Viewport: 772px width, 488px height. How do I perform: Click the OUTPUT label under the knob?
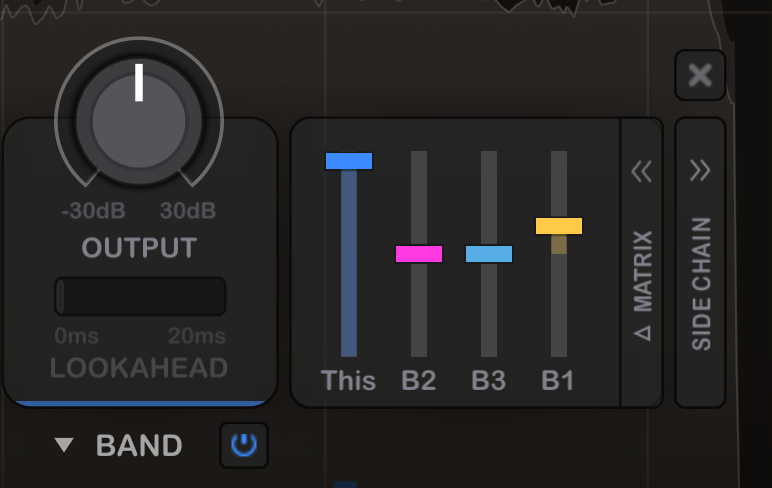point(139,248)
